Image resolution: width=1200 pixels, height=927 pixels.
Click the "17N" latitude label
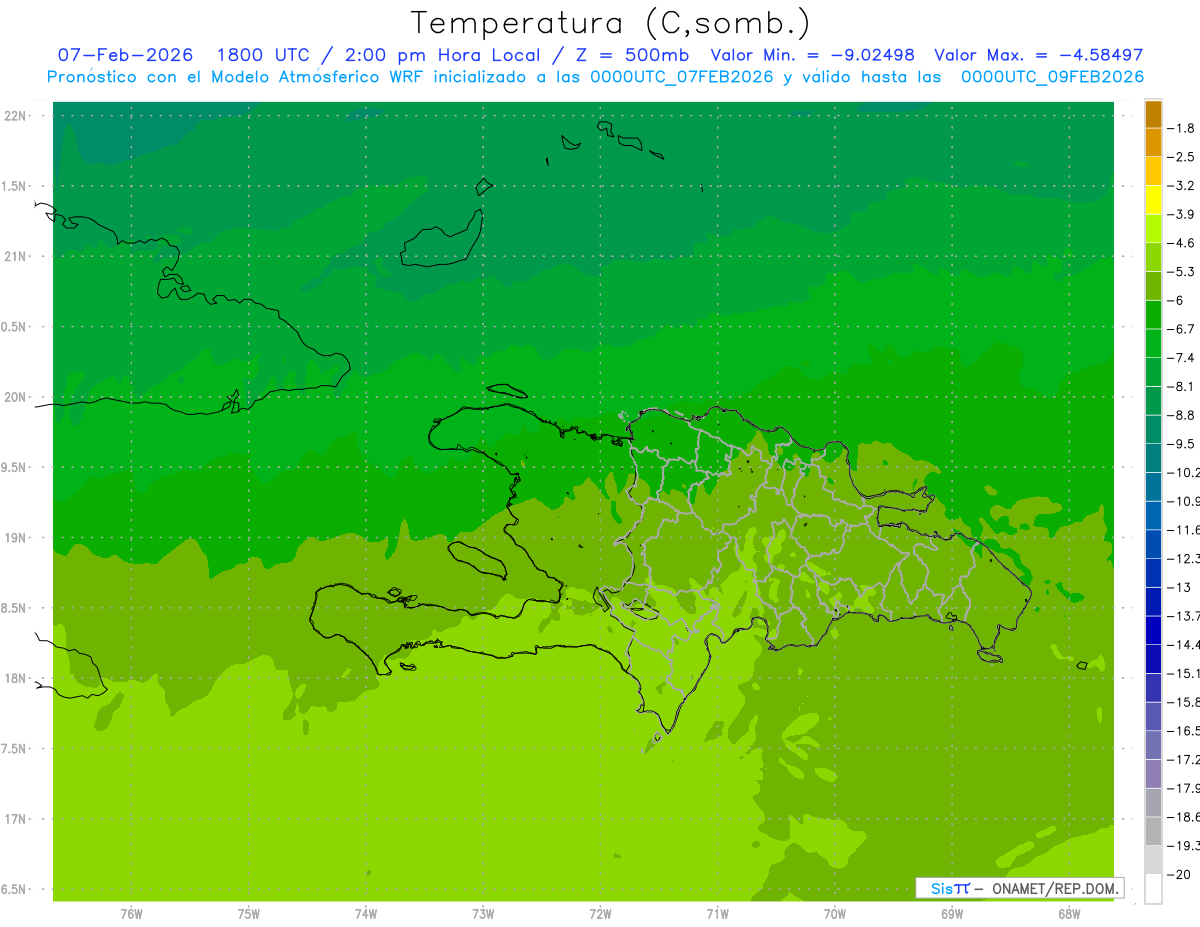coord(16,819)
